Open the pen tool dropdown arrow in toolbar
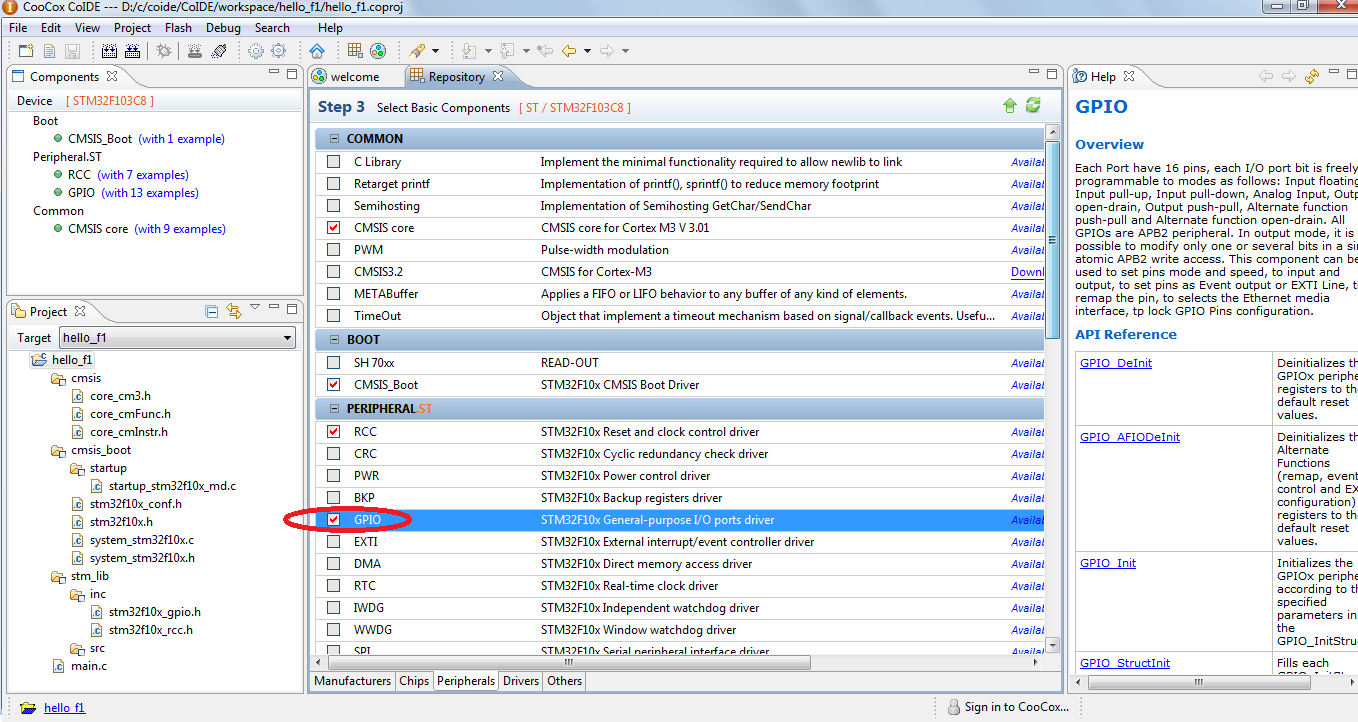The image size is (1358, 722). click(x=435, y=51)
